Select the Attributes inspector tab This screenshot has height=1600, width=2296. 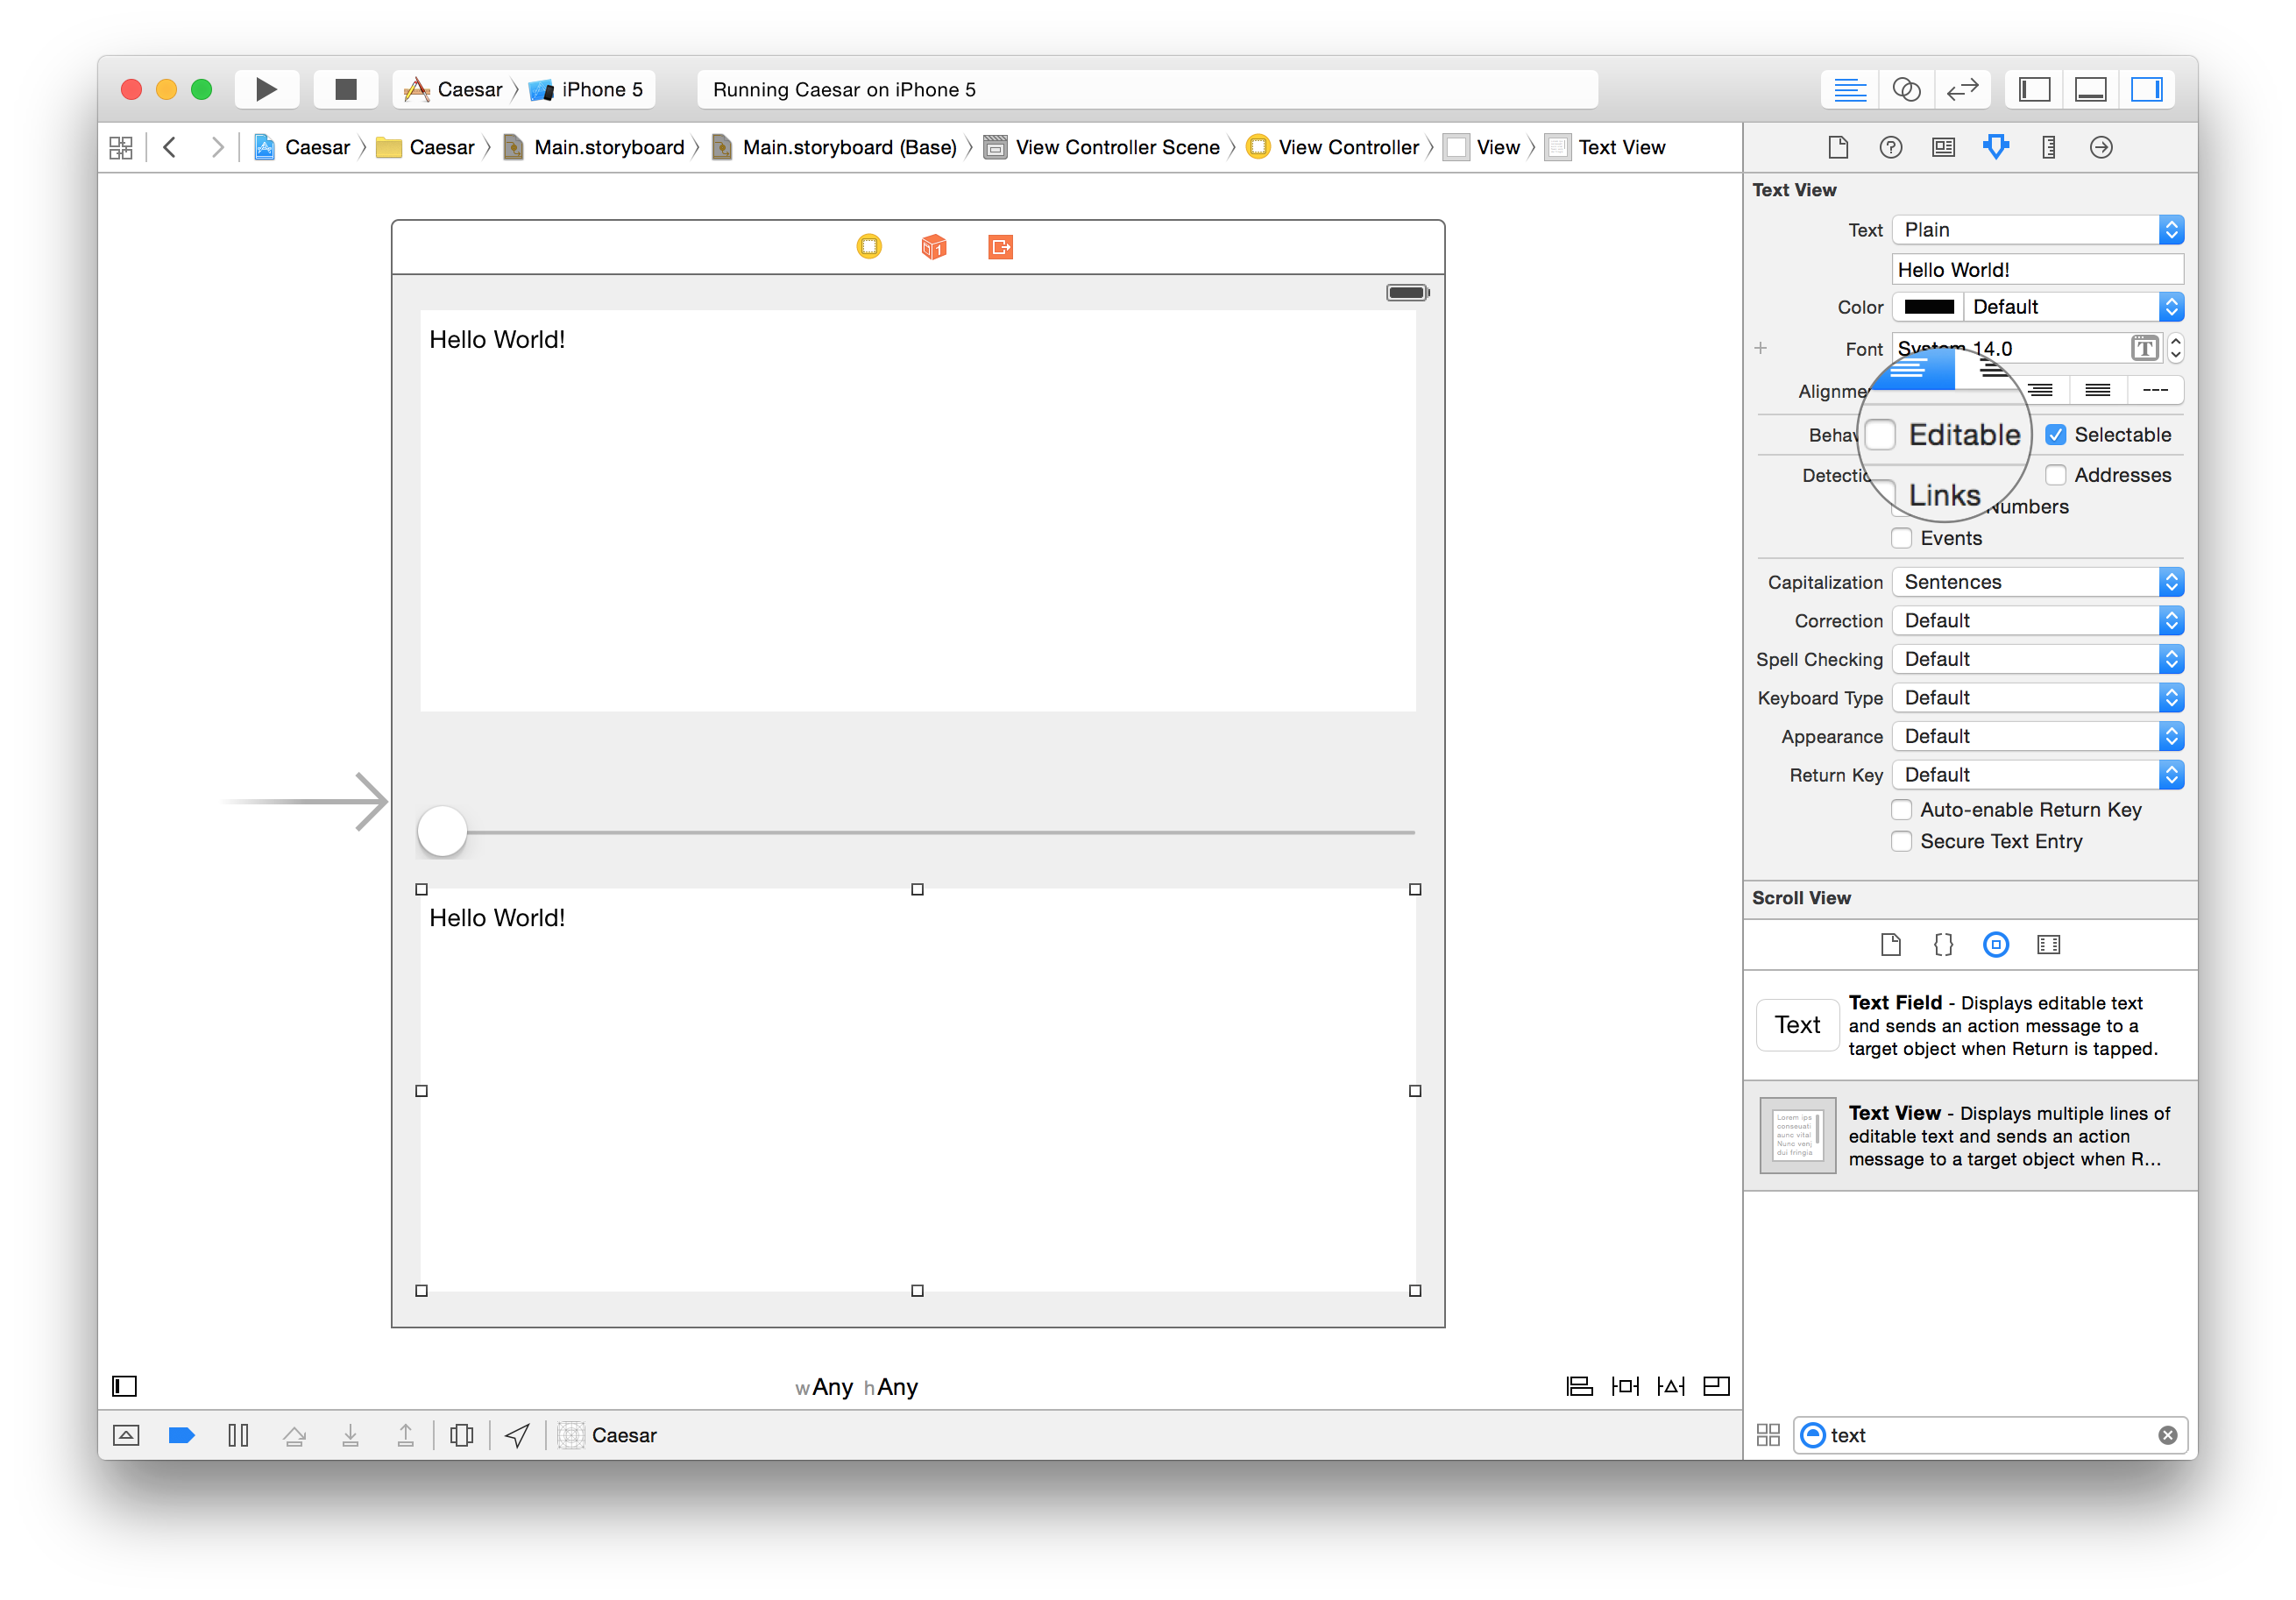pyautogui.click(x=1996, y=148)
